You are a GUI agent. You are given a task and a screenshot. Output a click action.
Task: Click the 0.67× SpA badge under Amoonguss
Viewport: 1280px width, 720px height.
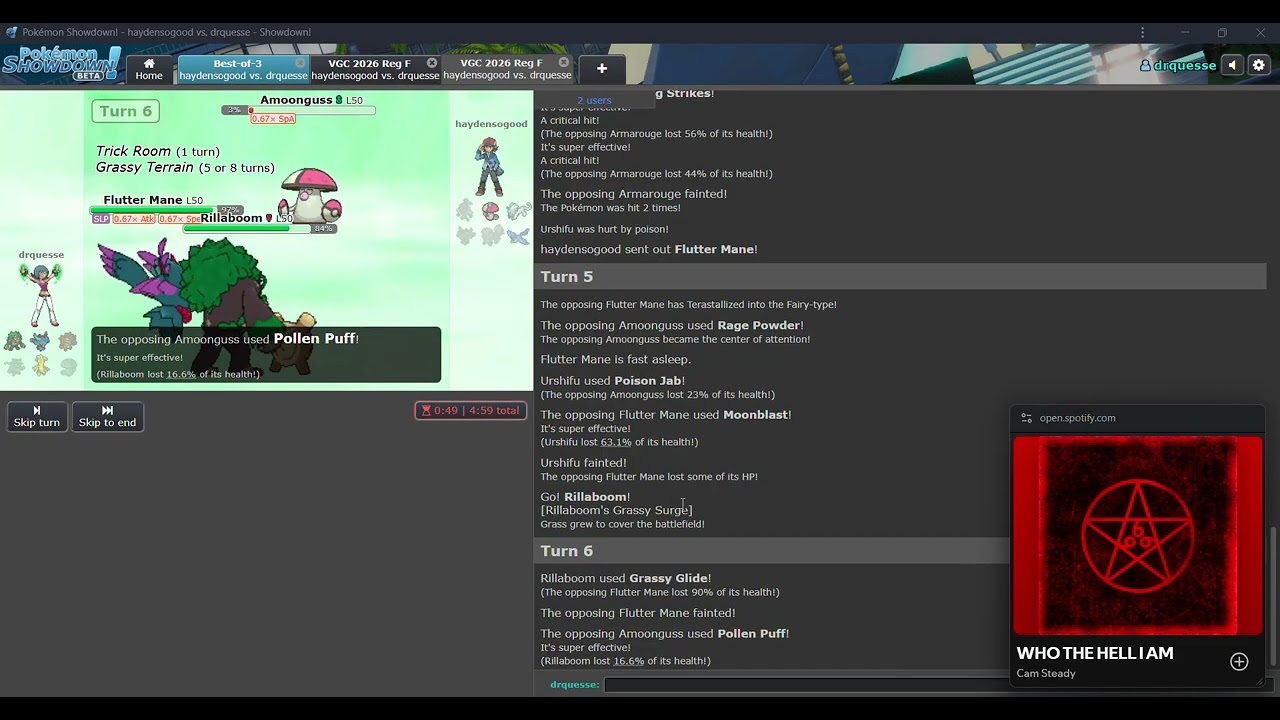click(273, 119)
